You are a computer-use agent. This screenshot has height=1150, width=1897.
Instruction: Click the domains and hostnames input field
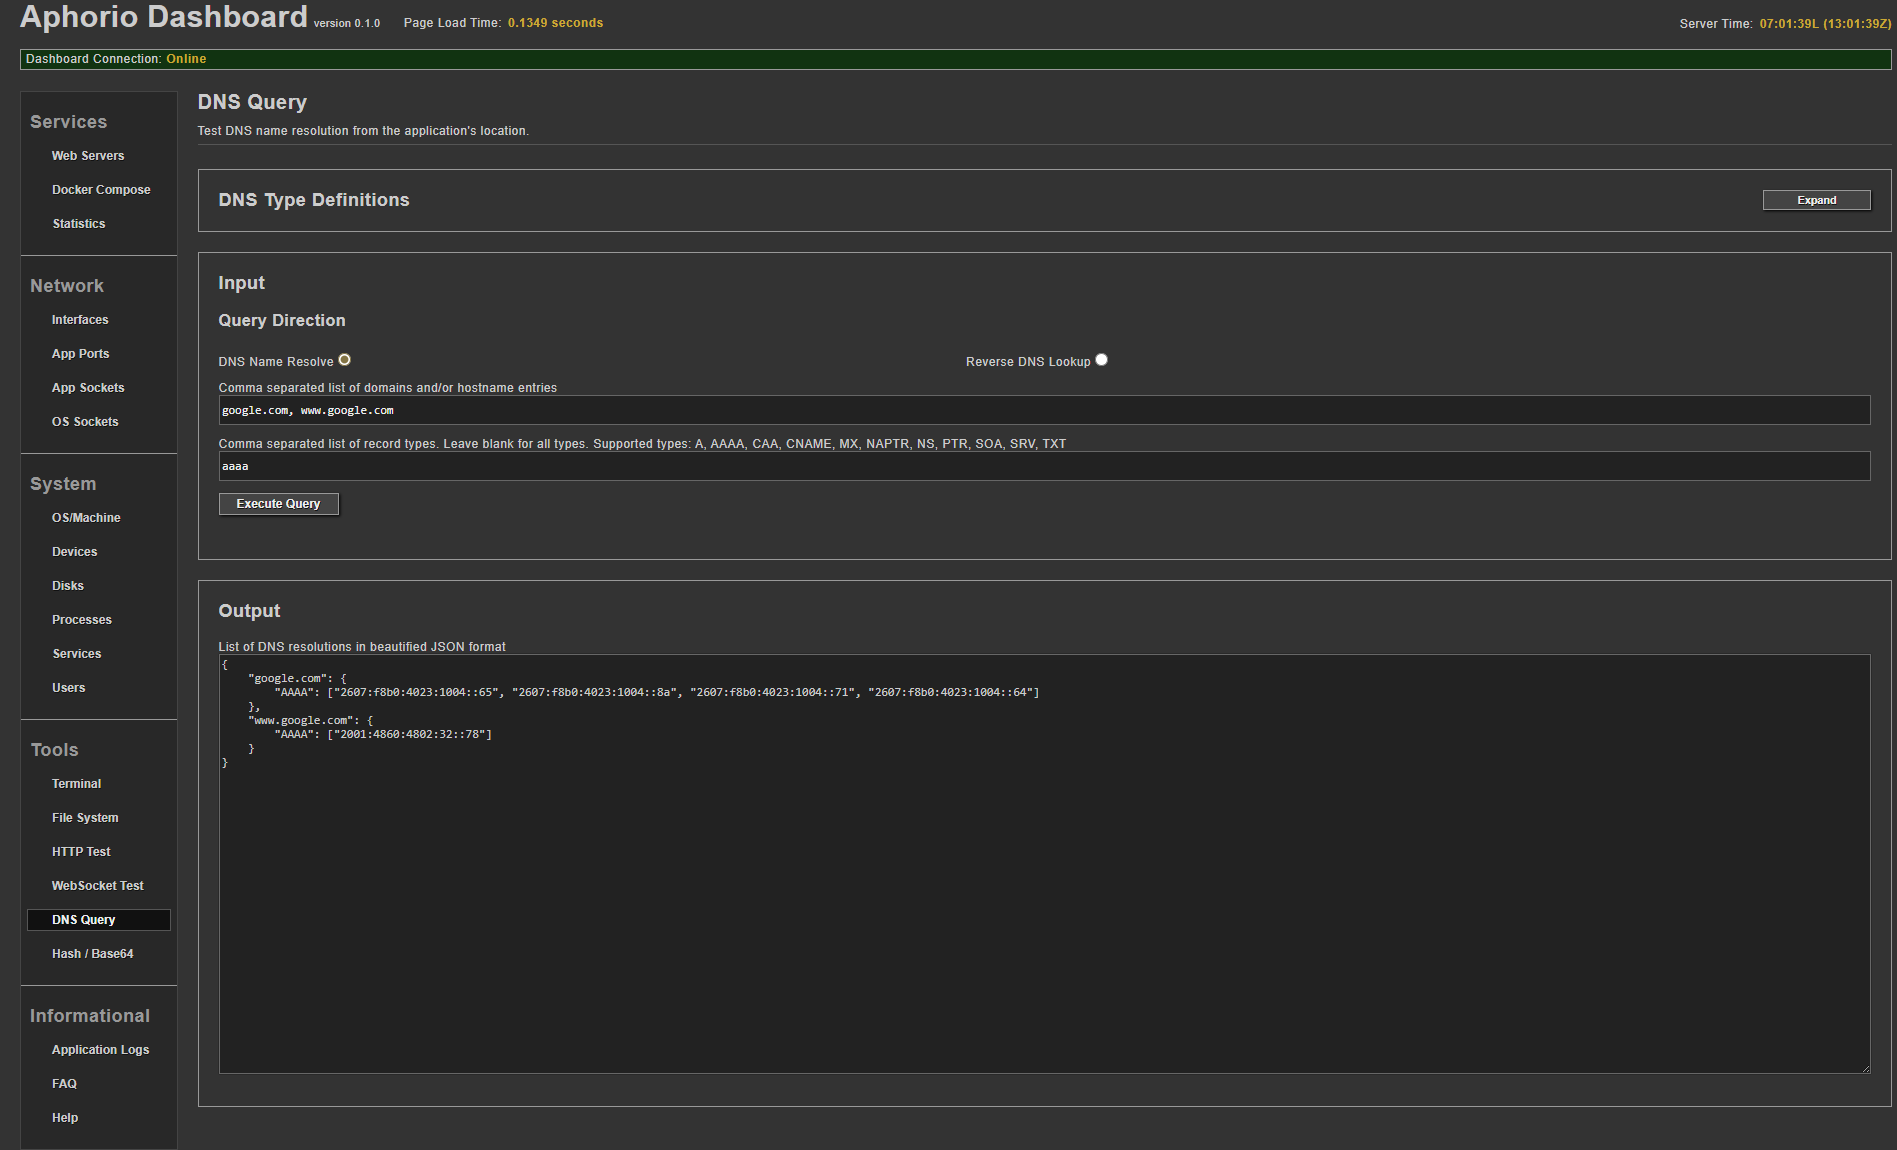click(x=1043, y=410)
